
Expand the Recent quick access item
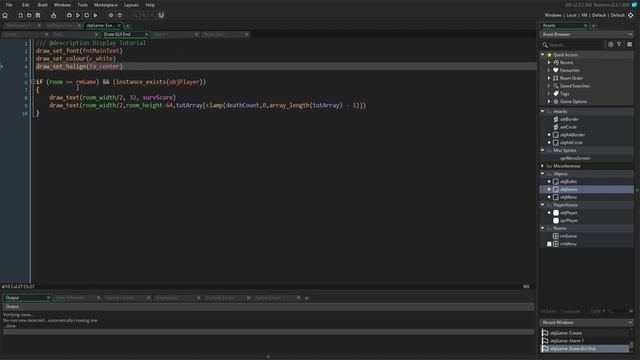[549, 62]
